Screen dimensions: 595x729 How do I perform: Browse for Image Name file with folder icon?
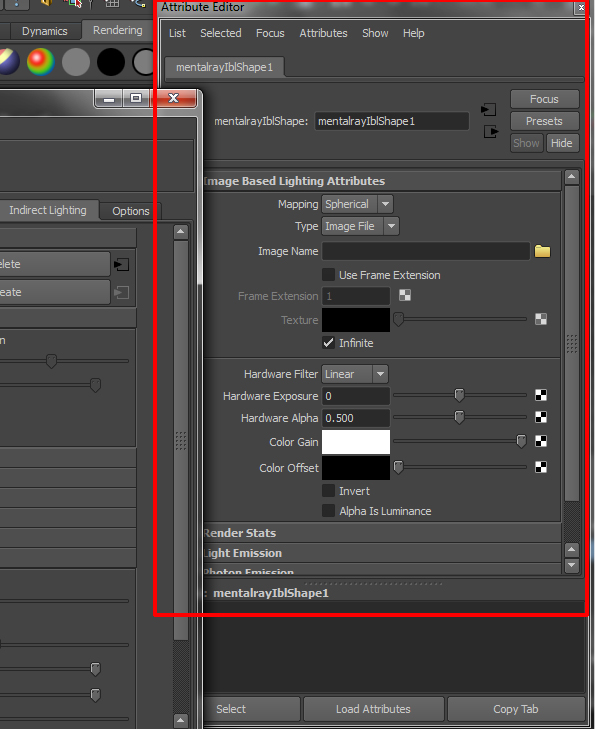(542, 252)
